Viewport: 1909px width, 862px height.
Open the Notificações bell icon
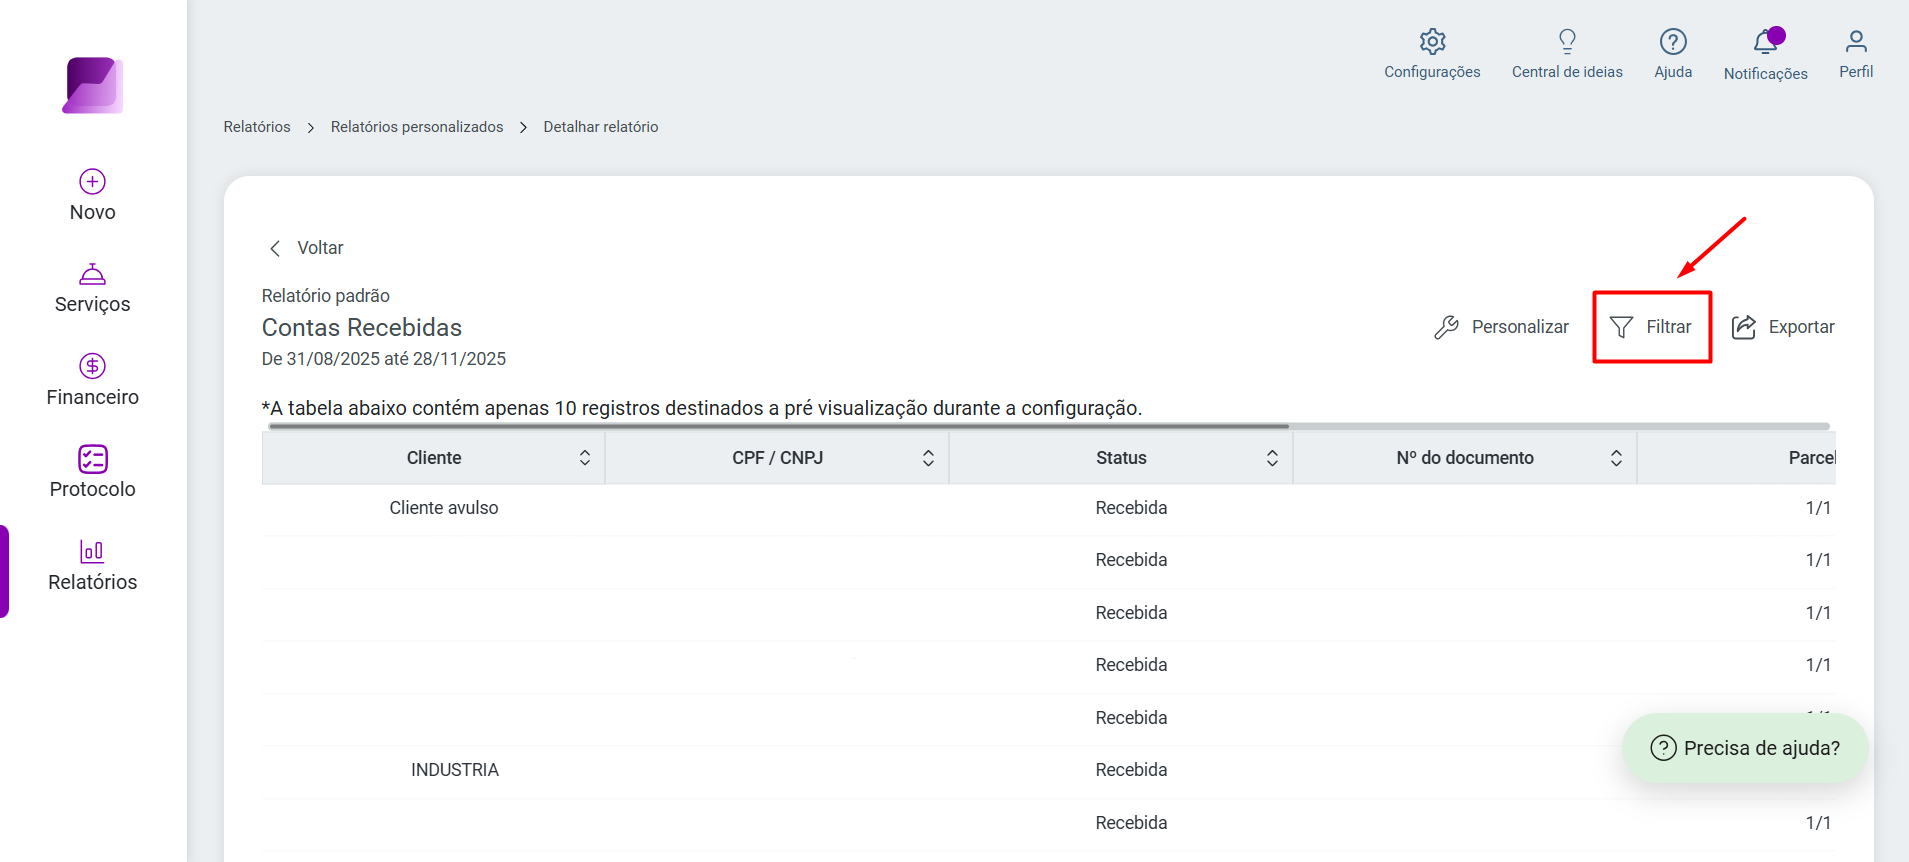point(1766,41)
